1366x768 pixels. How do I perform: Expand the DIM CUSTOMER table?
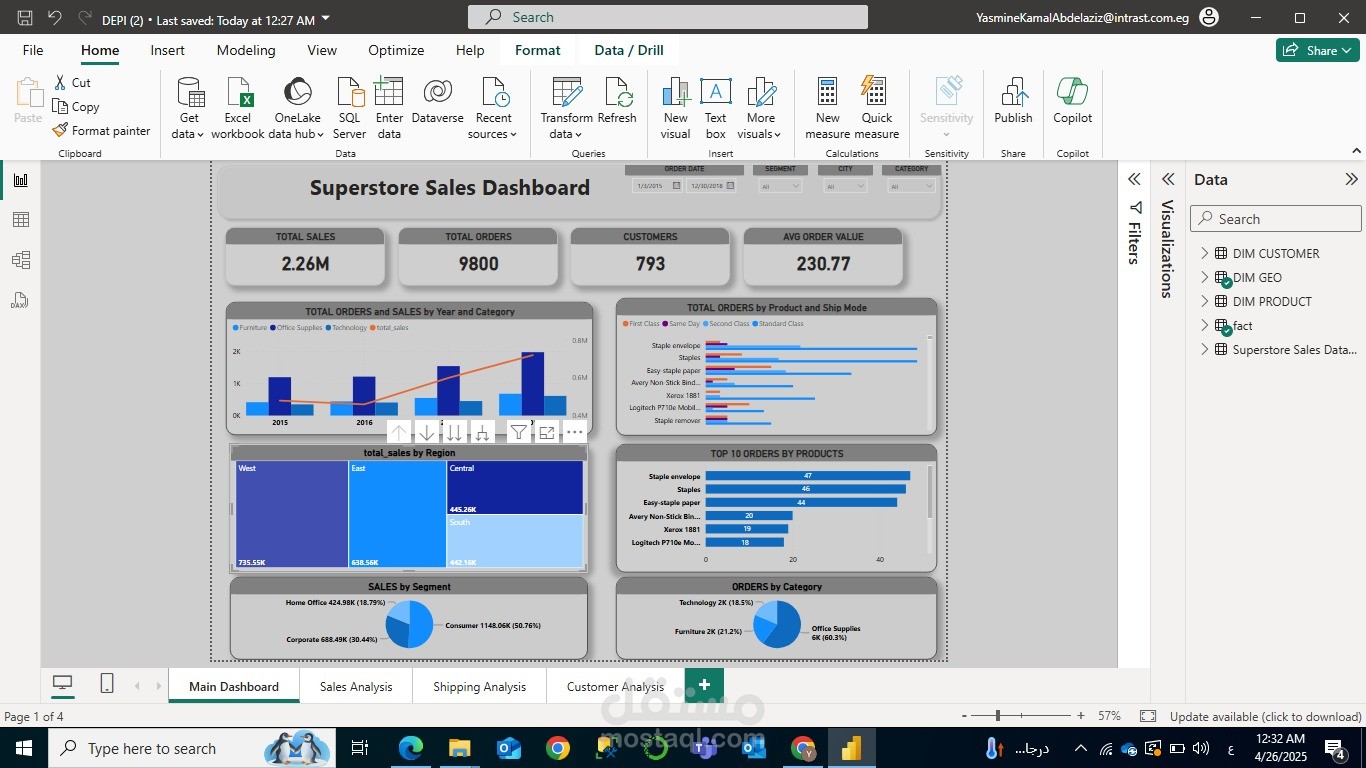click(1204, 253)
